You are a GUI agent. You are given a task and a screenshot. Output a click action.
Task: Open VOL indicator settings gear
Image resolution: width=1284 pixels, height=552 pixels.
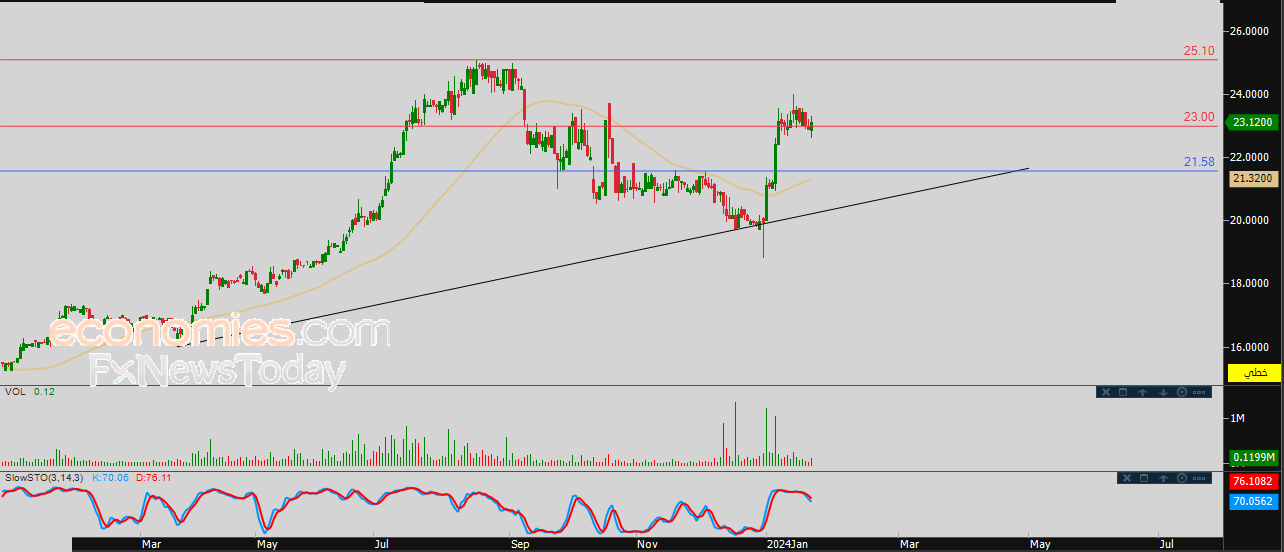pyautogui.click(x=1182, y=392)
